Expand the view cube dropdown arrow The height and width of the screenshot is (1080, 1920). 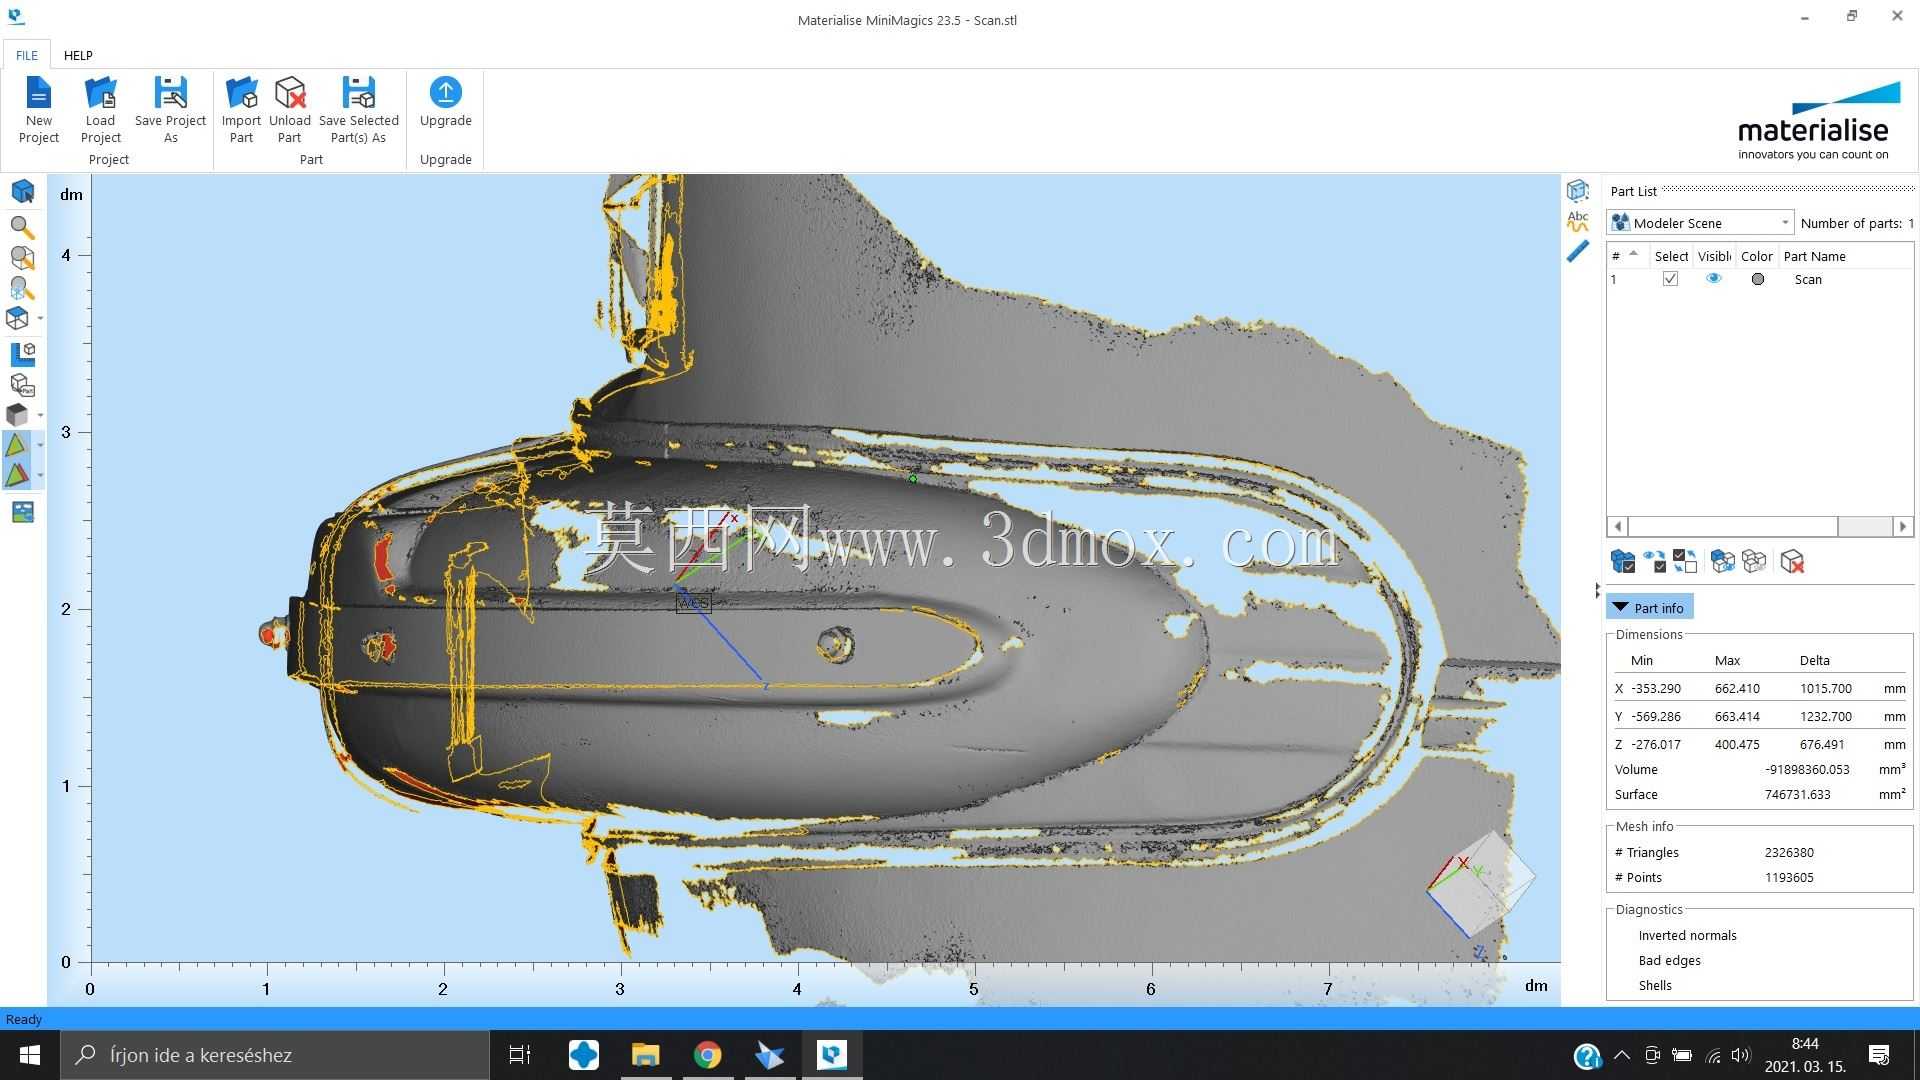pos(40,318)
